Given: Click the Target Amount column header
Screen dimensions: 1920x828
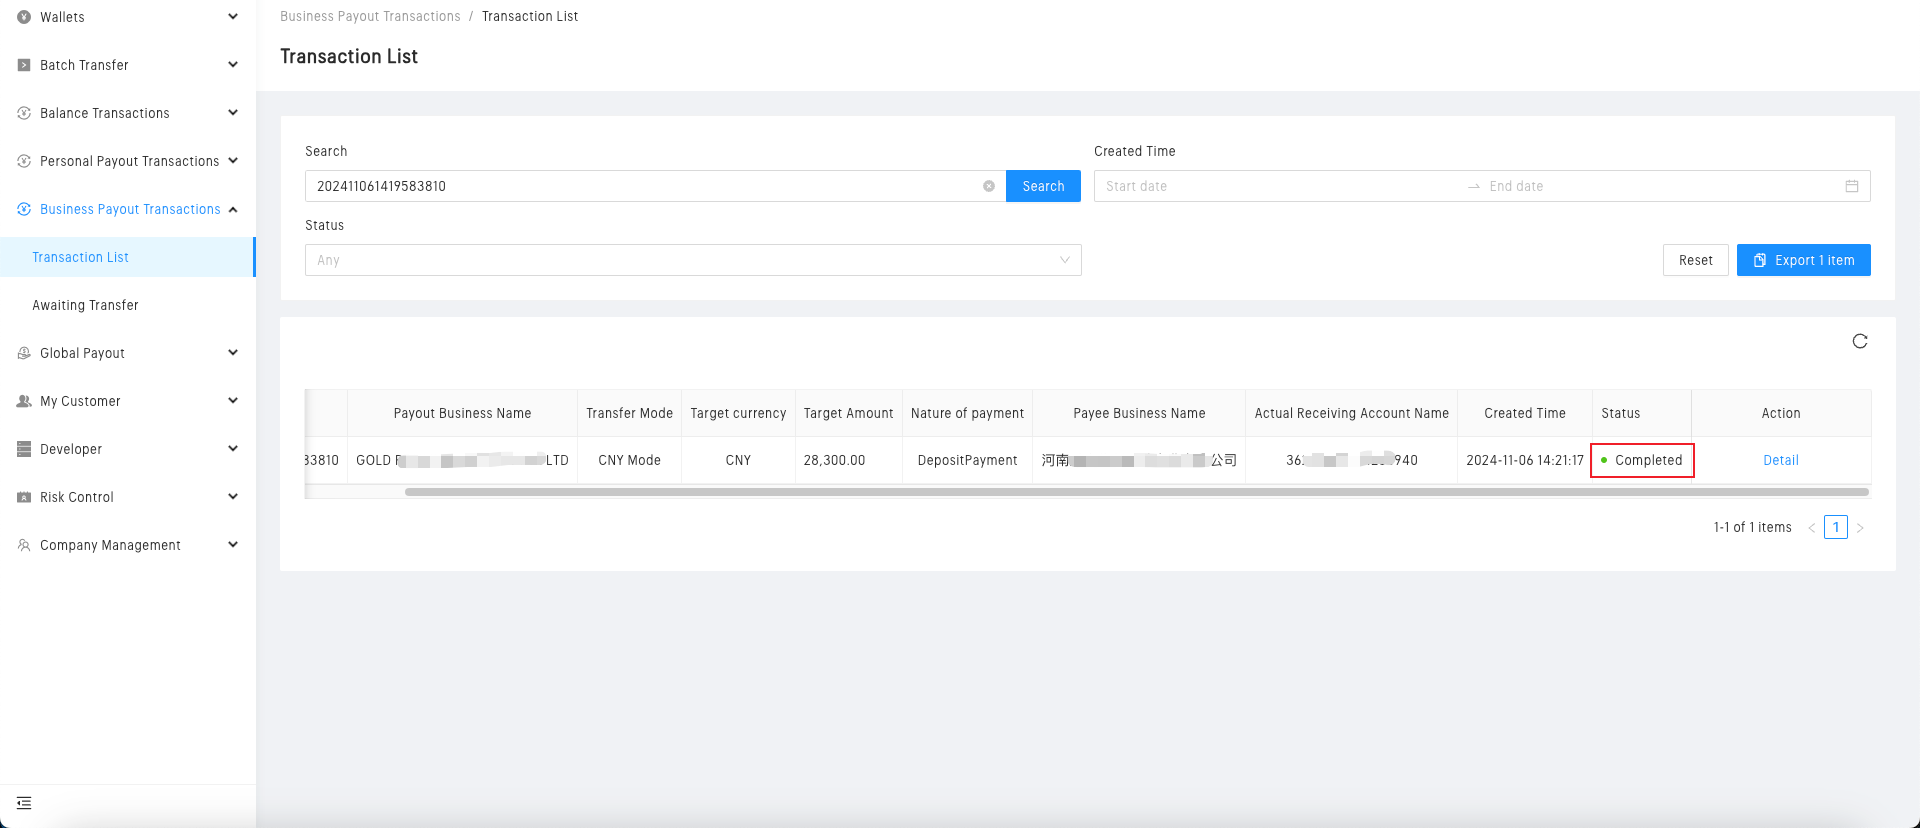Looking at the screenshot, I should click(848, 413).
